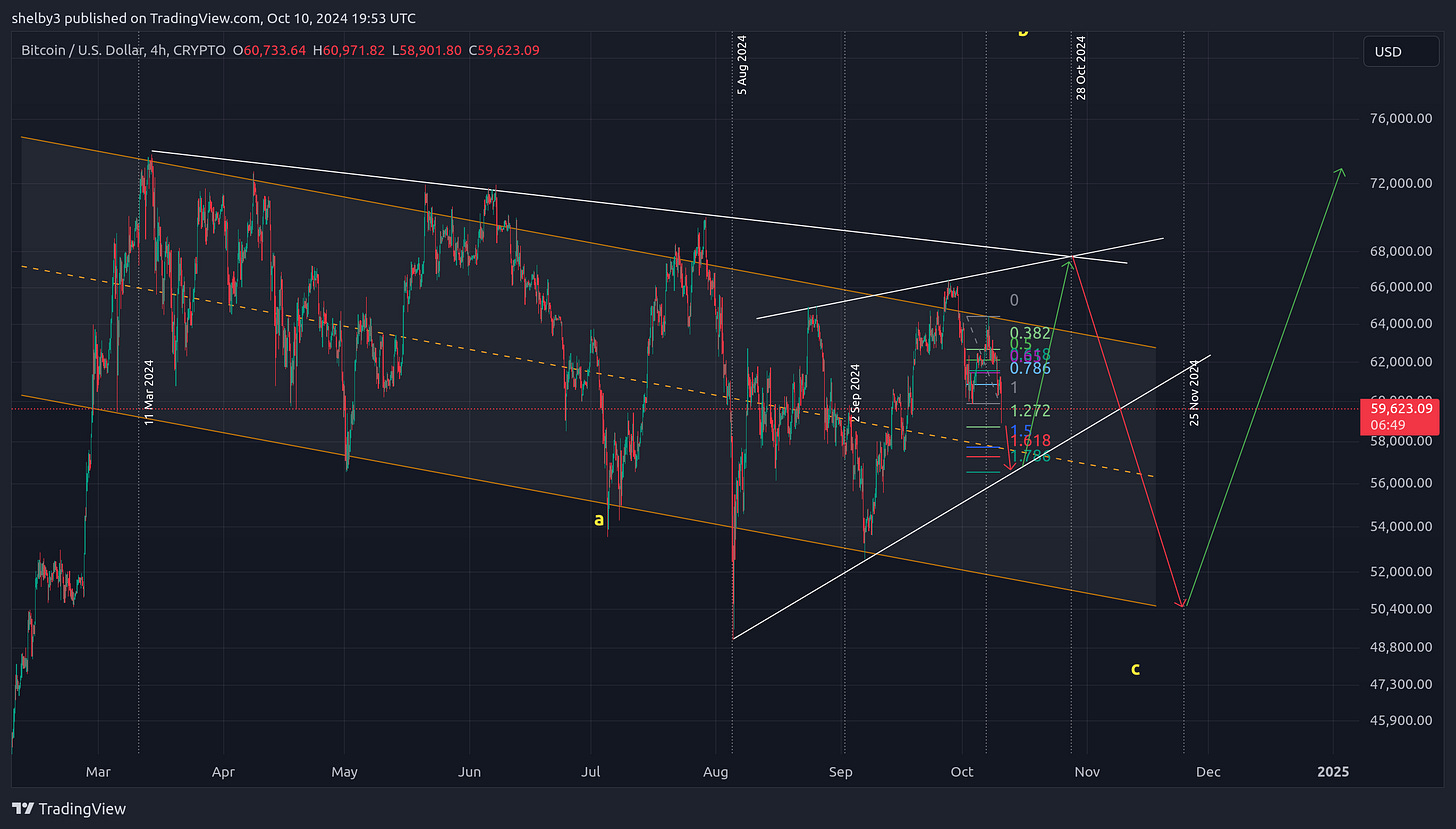Select the 2 Sep 2024 vertical date marker
Image resolution: width=1456 pixels, height=829 pixels.
click(855, 393)
